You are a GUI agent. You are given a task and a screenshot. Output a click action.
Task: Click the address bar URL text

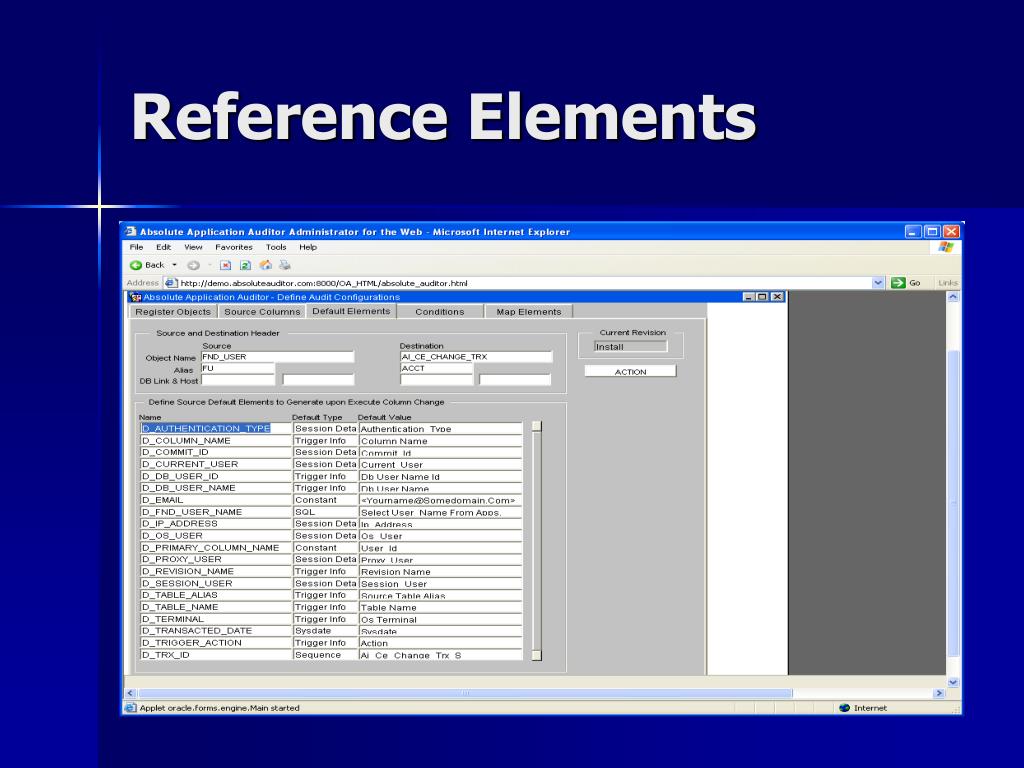click(x=324, y=283)
